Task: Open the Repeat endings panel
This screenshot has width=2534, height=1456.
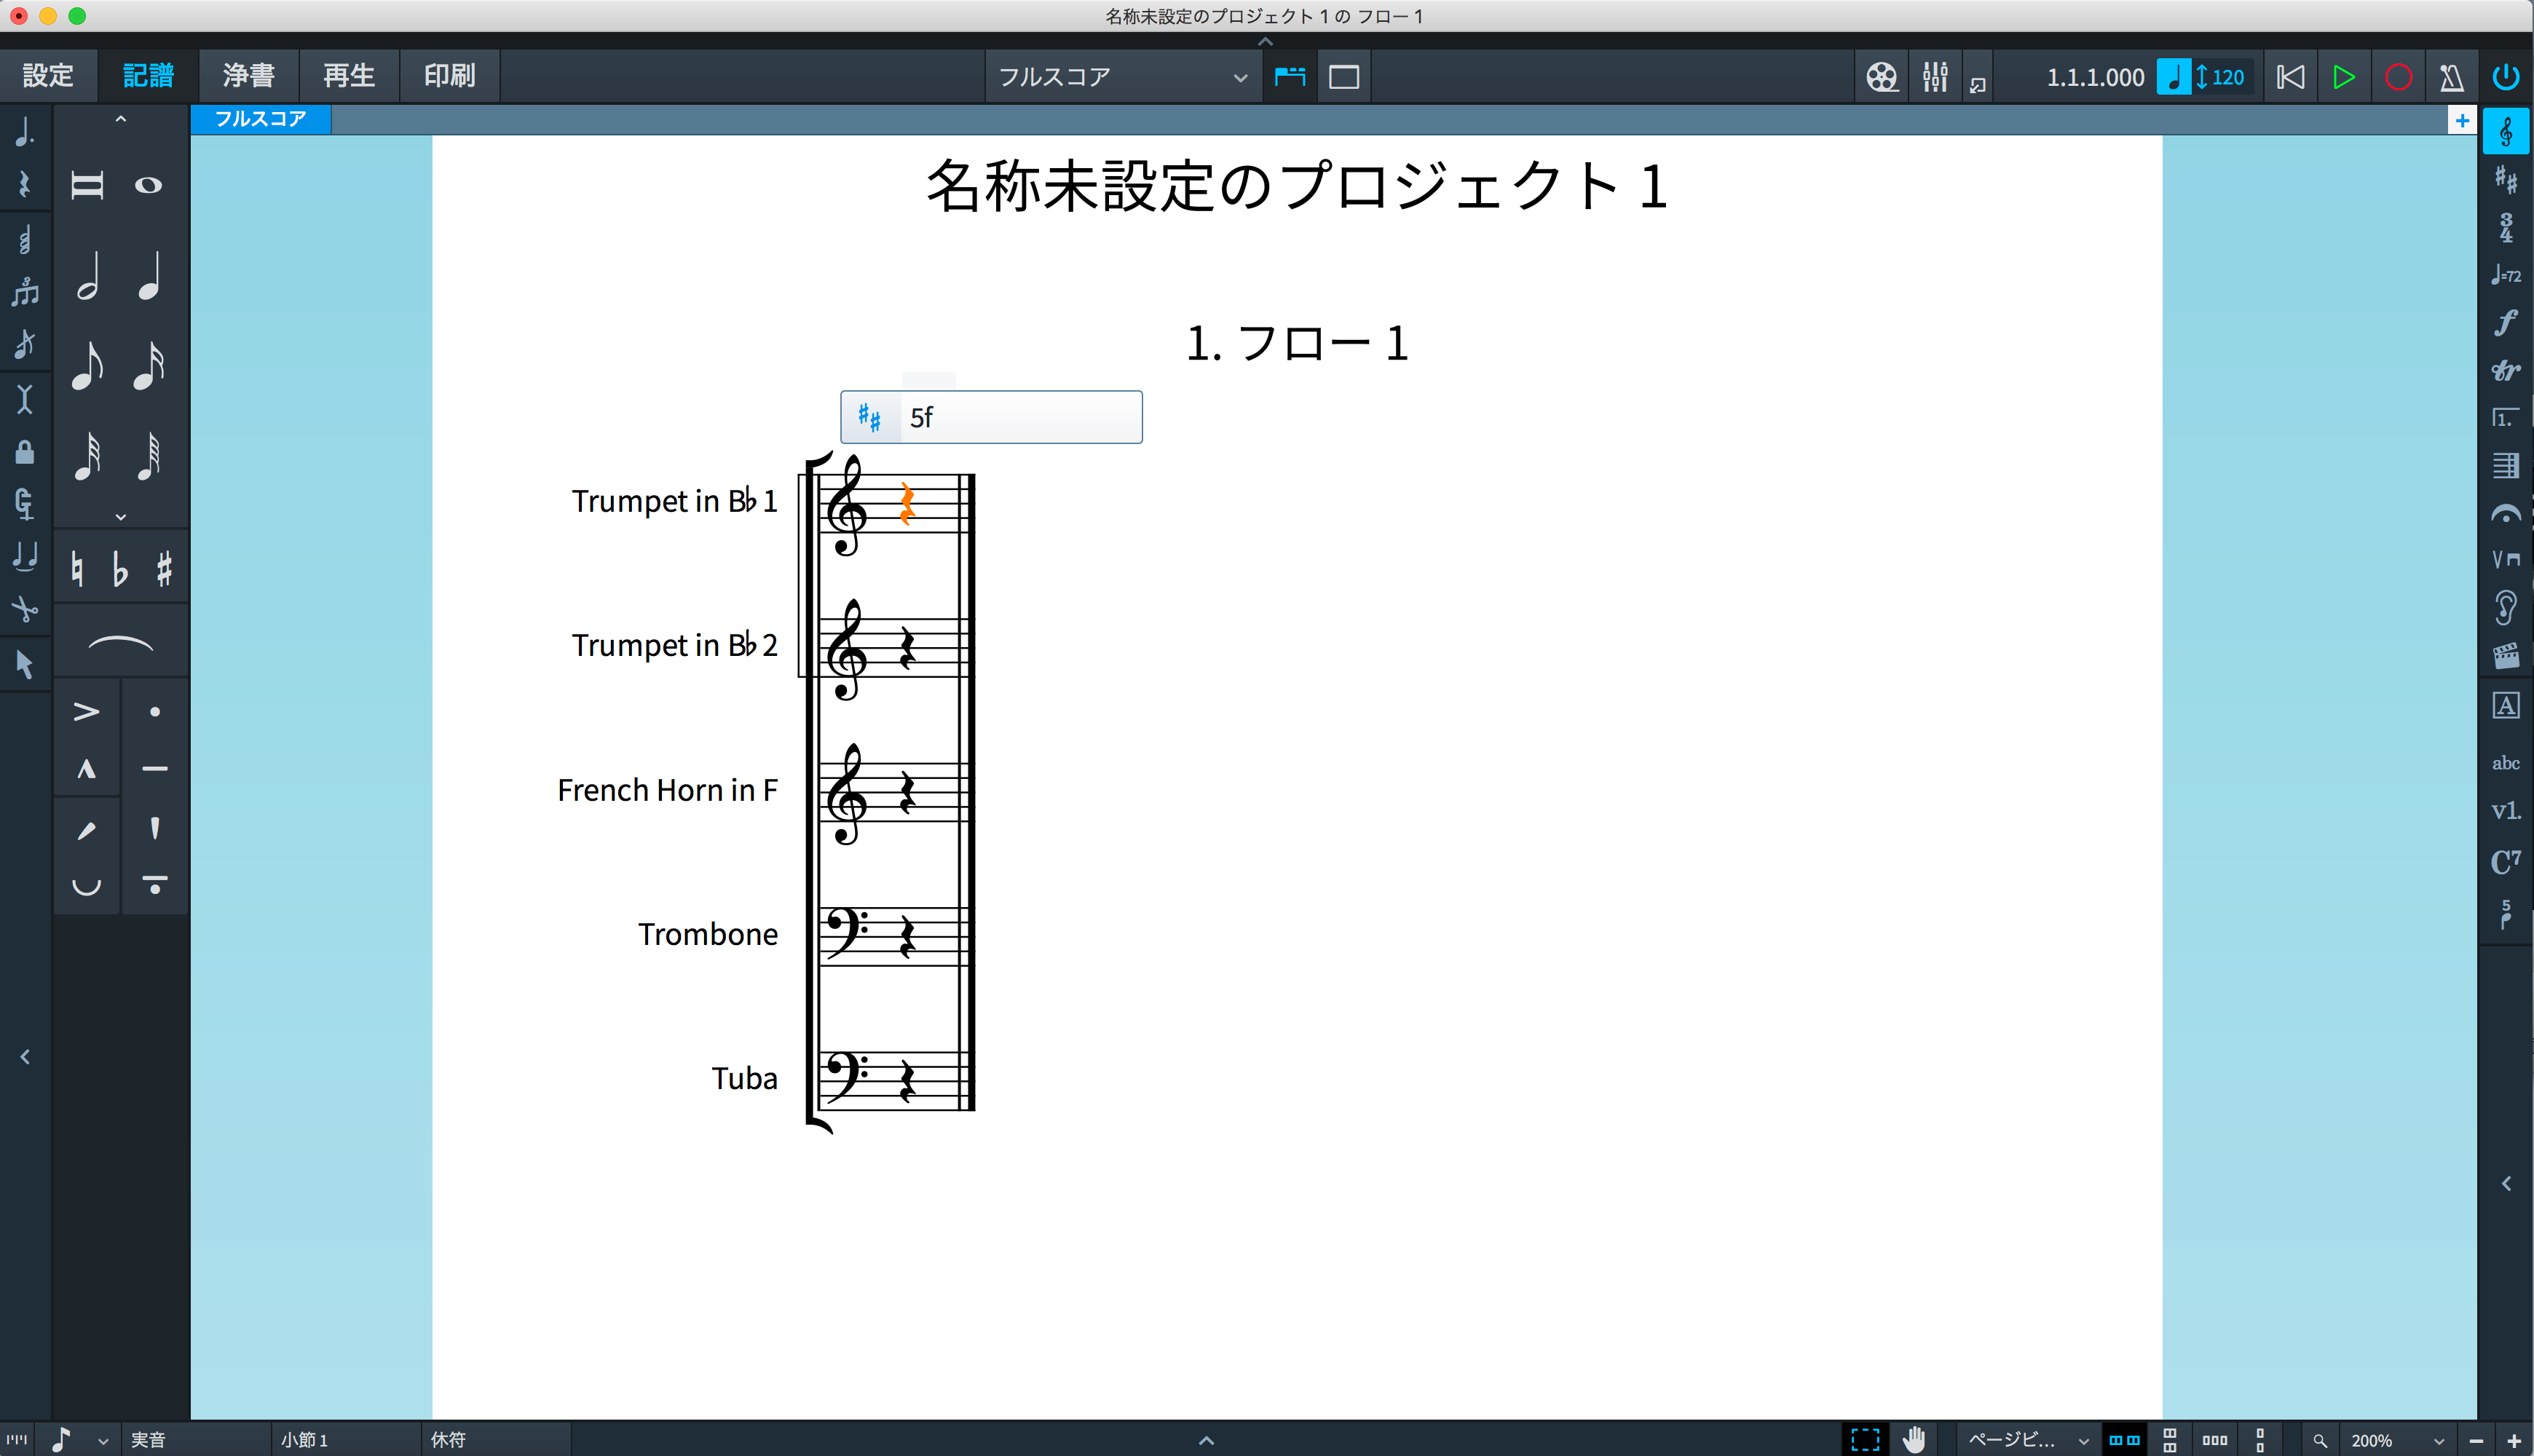Action: (x=2506, y=418)
